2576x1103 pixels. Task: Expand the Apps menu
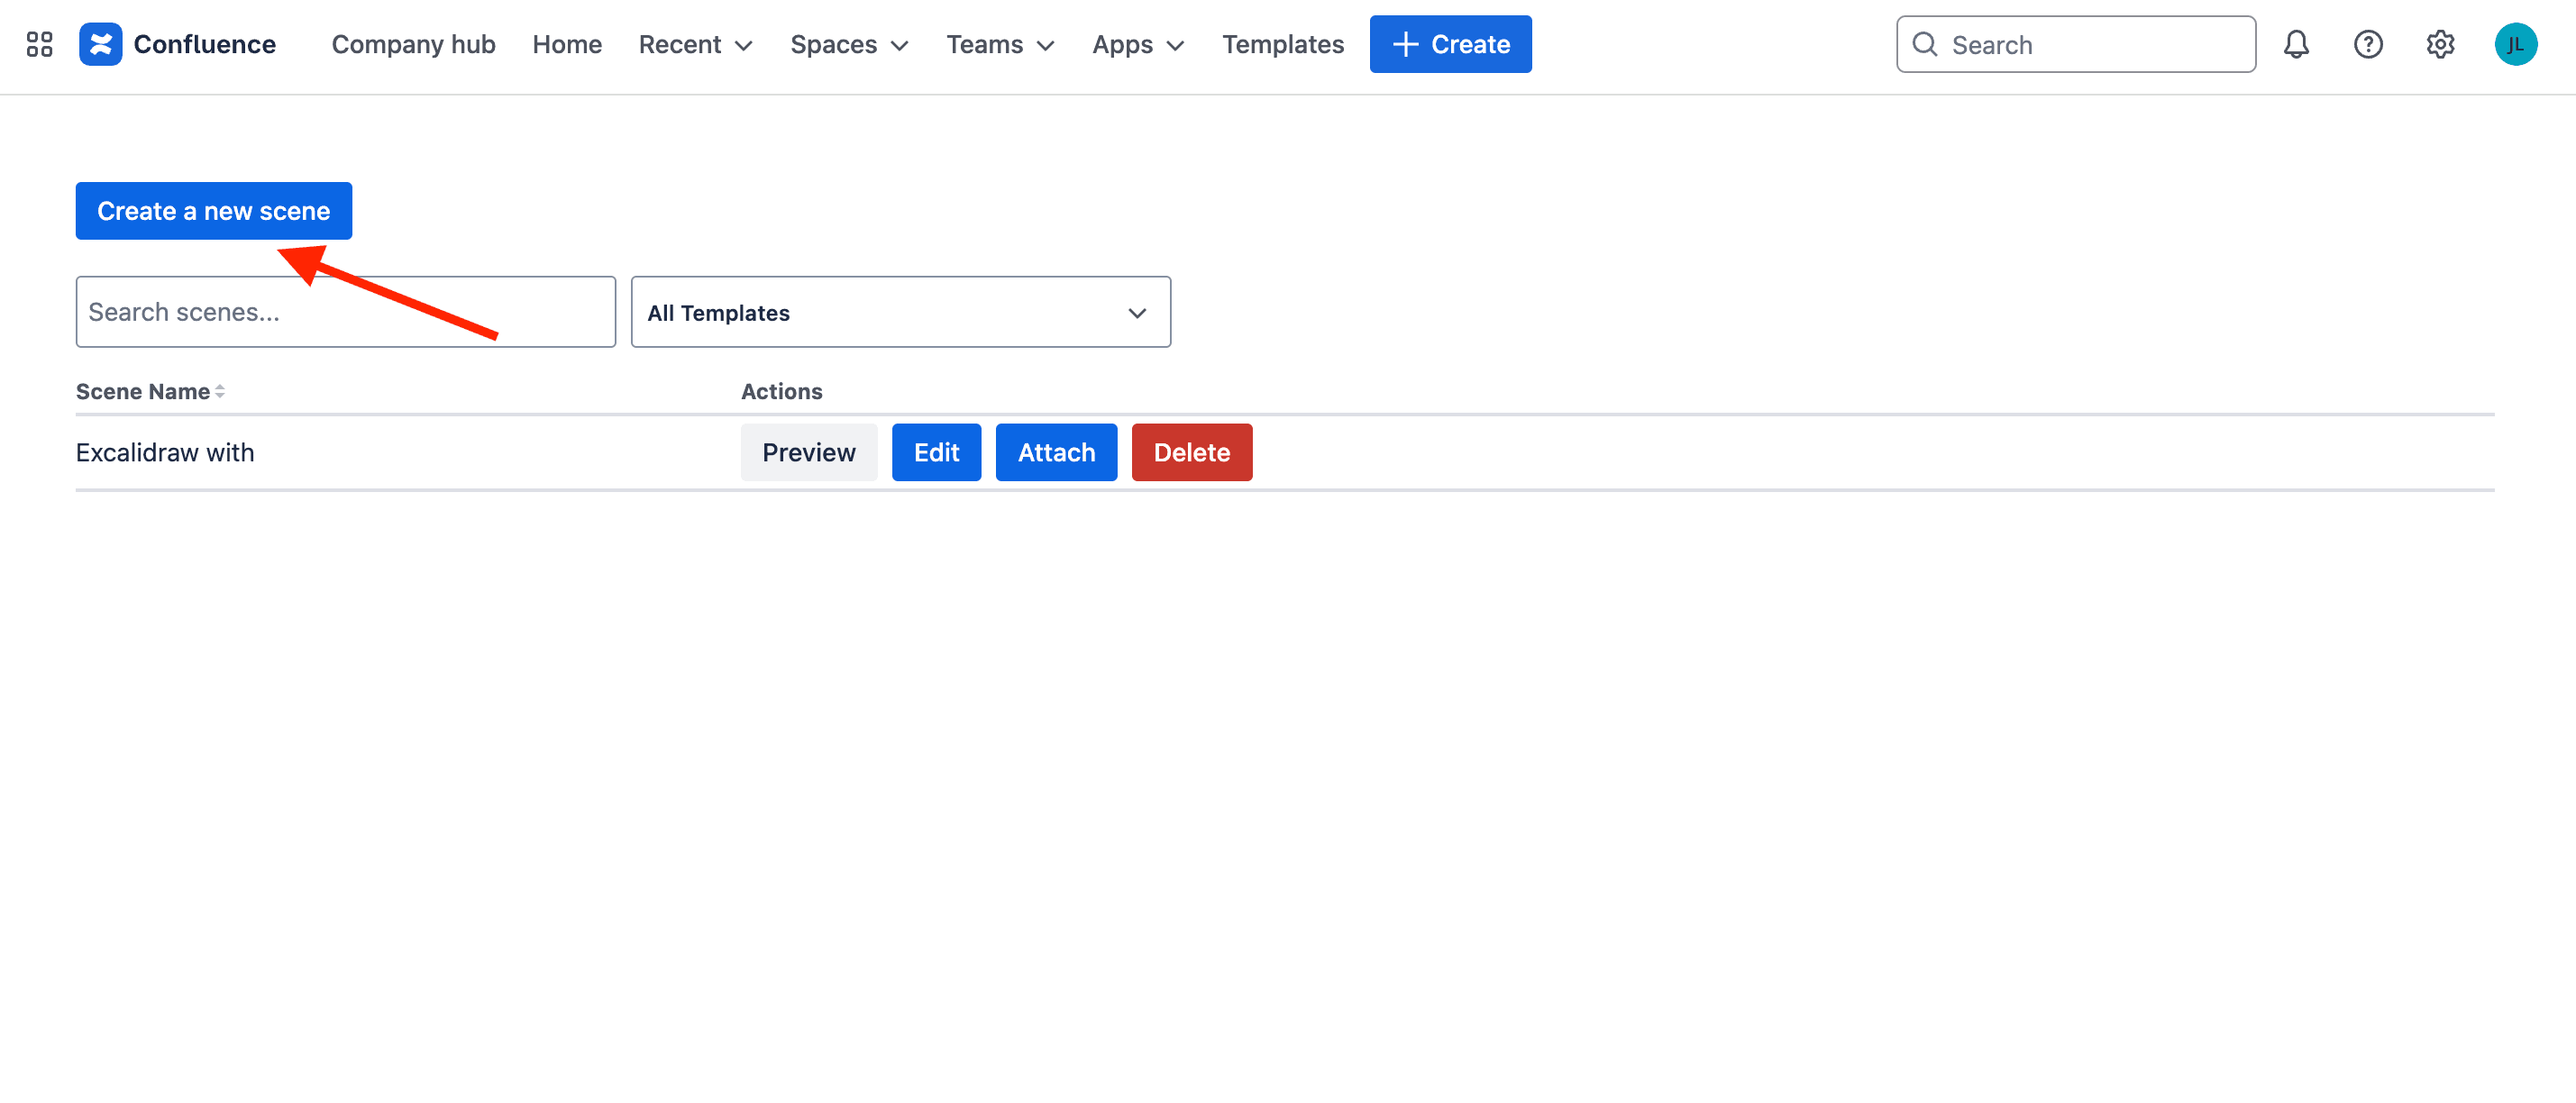tap(1138, 44)
